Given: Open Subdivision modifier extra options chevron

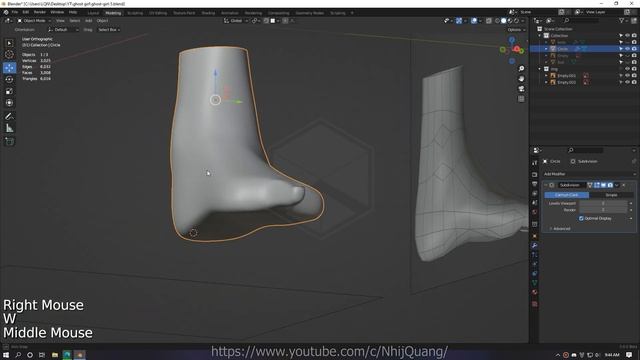Looking at the screenshot, I should click(617, 185).
